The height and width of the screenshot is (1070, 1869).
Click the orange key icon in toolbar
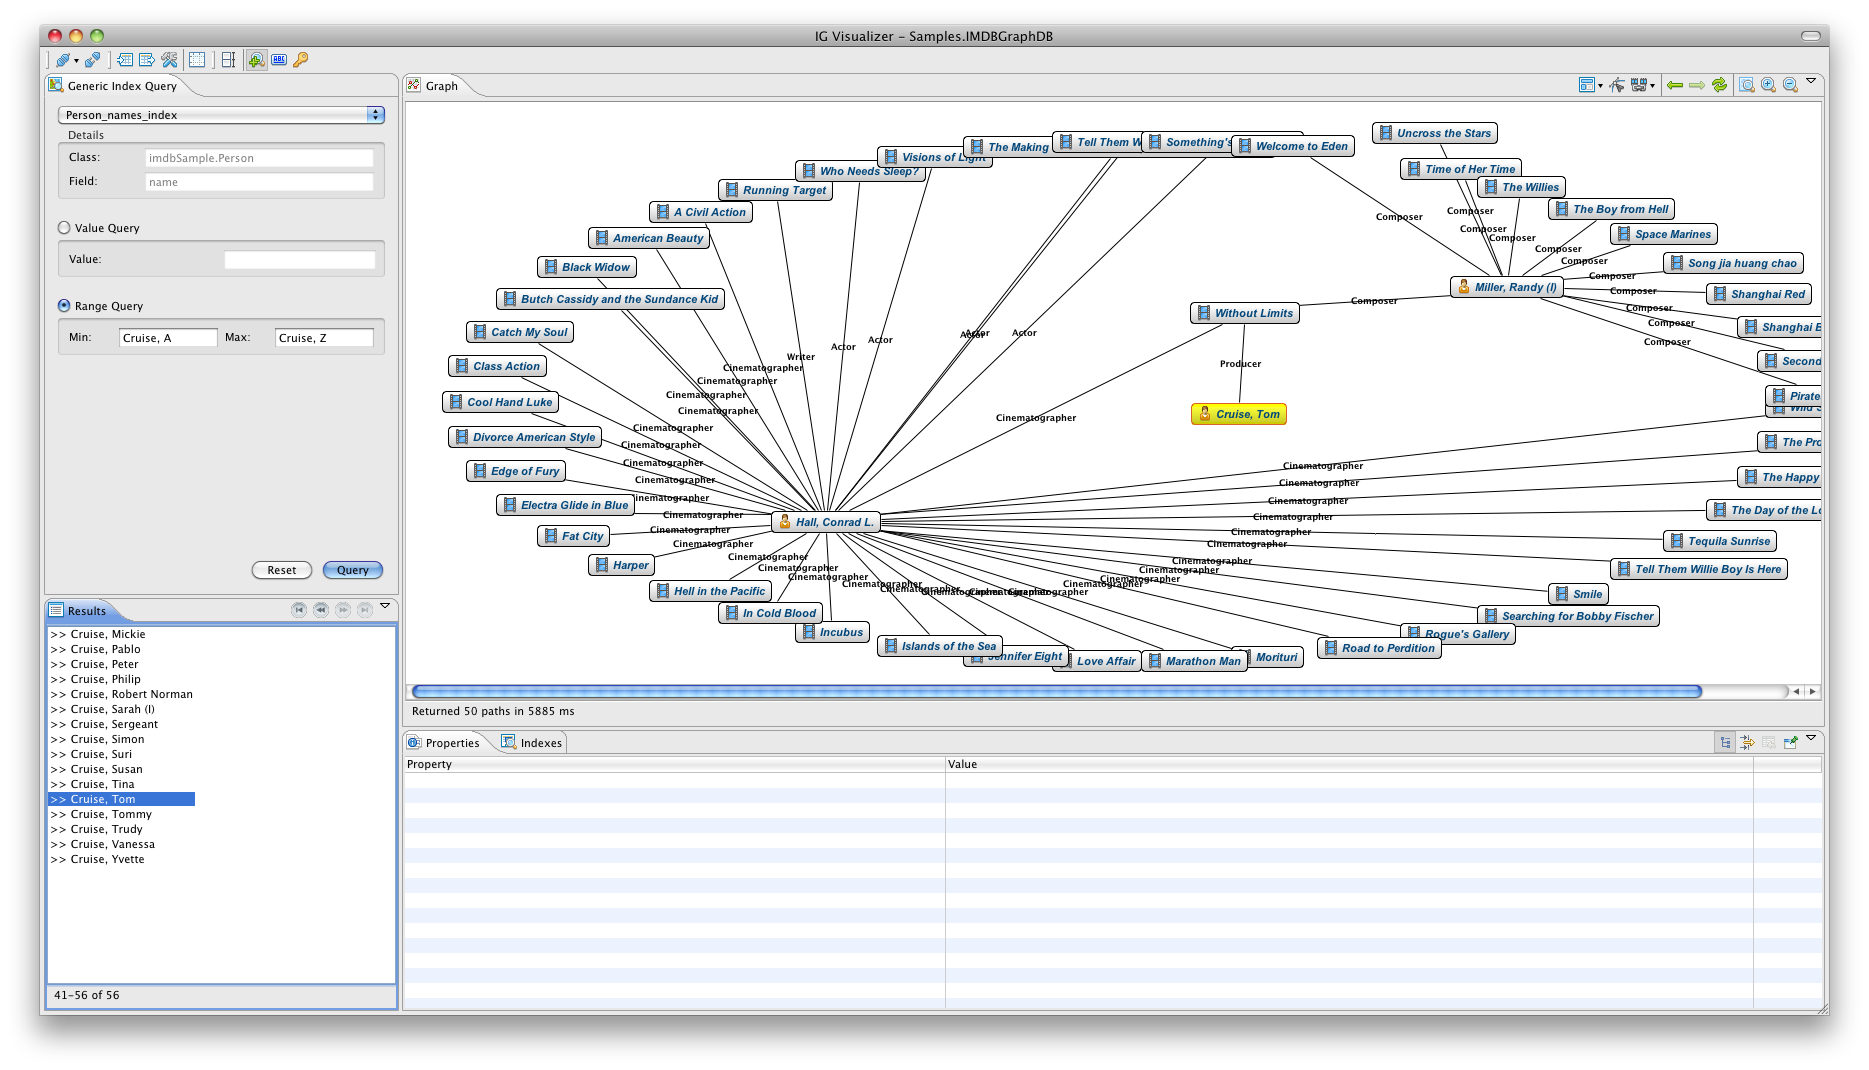300,60
